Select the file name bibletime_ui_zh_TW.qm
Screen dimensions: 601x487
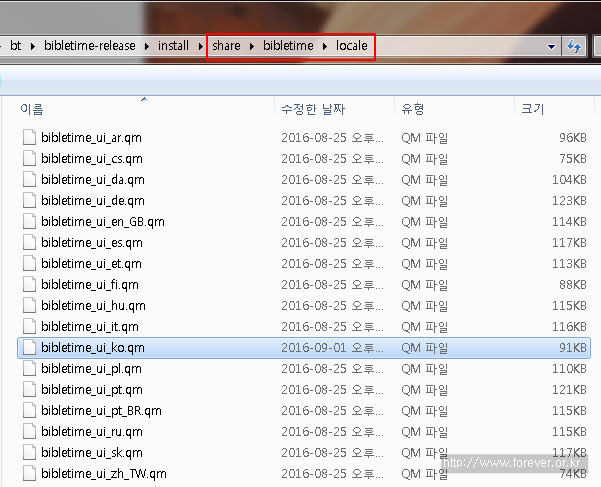104,474
